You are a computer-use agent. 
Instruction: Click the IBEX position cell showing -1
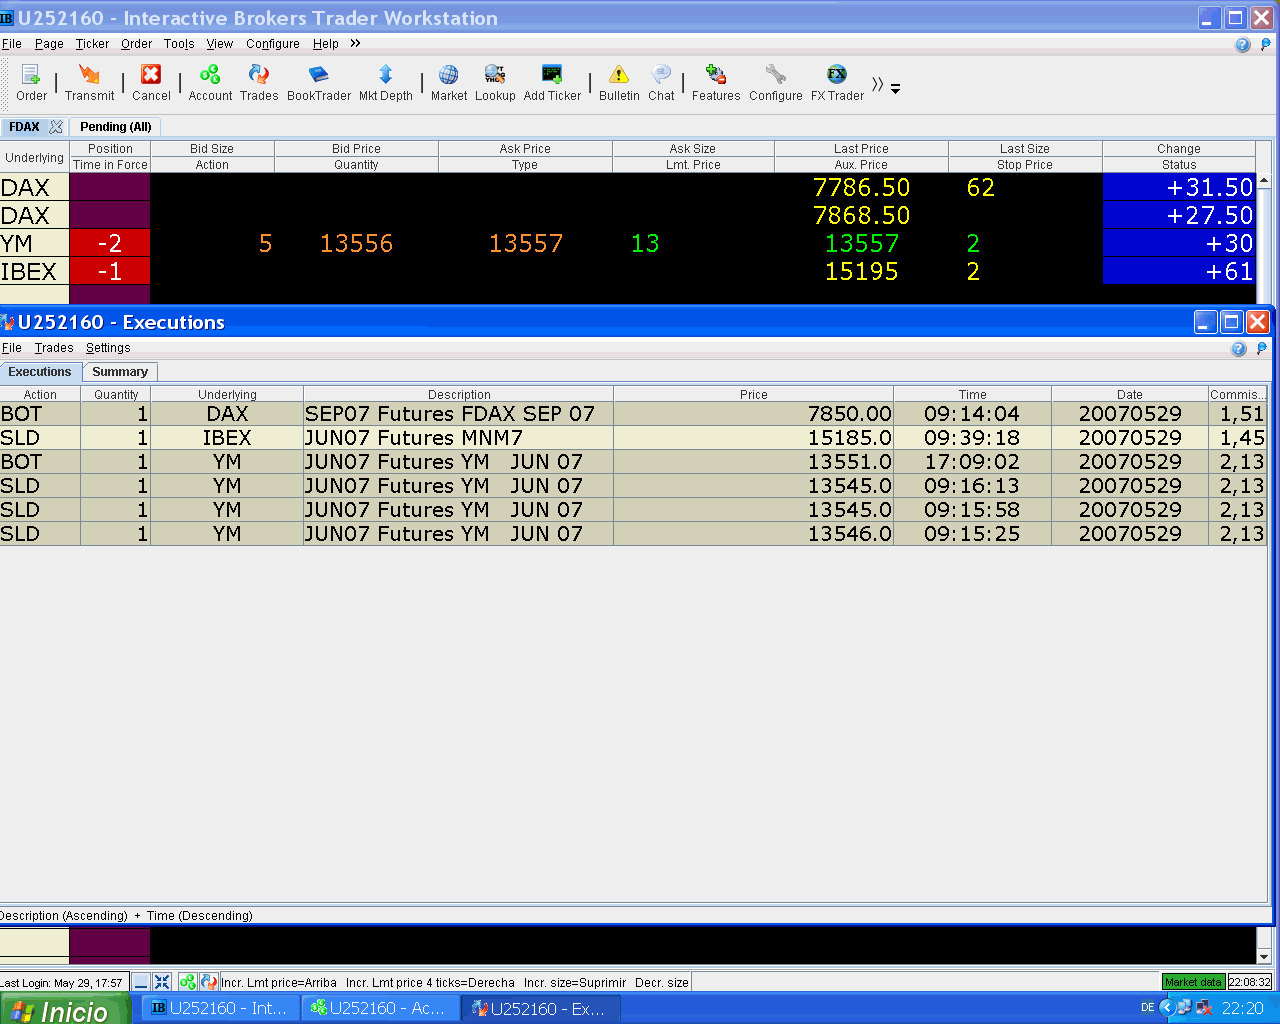pyautogui.click(x=110, y=271)
